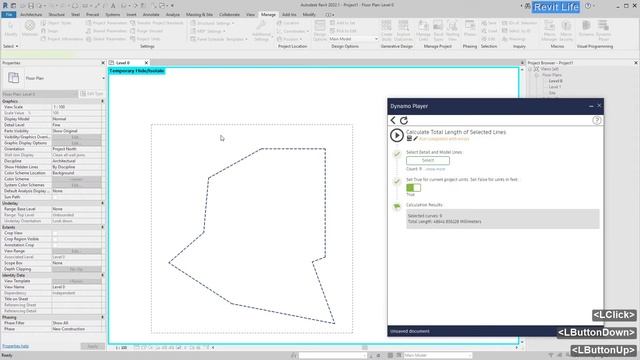Click Apply in Properties panel

[92, 346]
